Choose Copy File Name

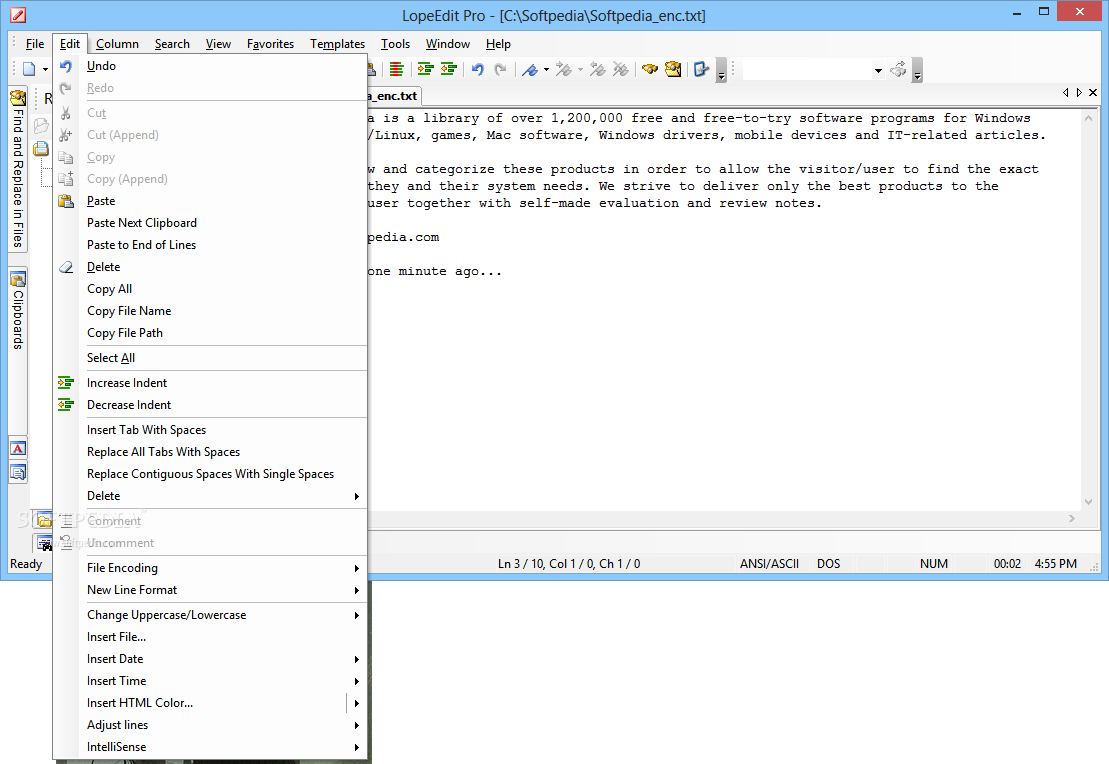coord(210,311)
